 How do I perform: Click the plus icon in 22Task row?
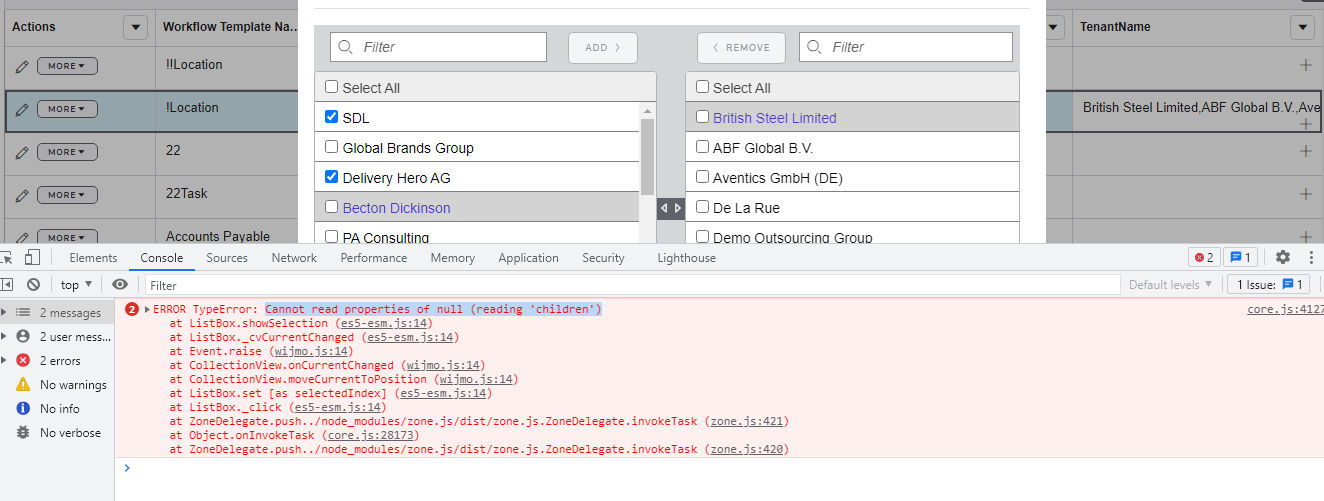tap(1305, 194)
